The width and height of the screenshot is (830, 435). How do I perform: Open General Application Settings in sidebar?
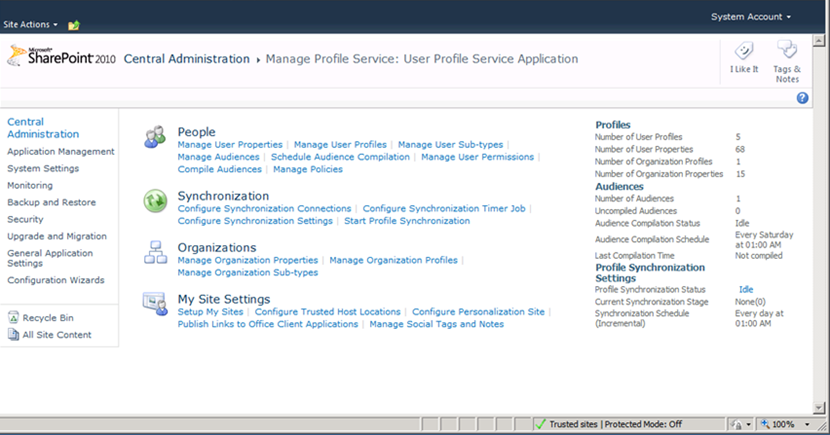point(50,258)
